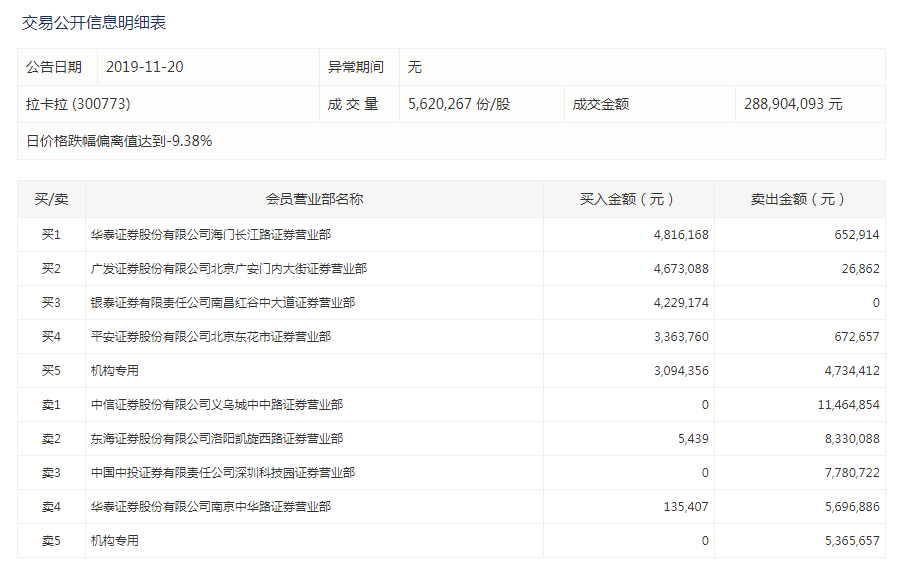901x569 pixels.
Task: Select 机构专用 in the 卖5 row
Action: 115,540
